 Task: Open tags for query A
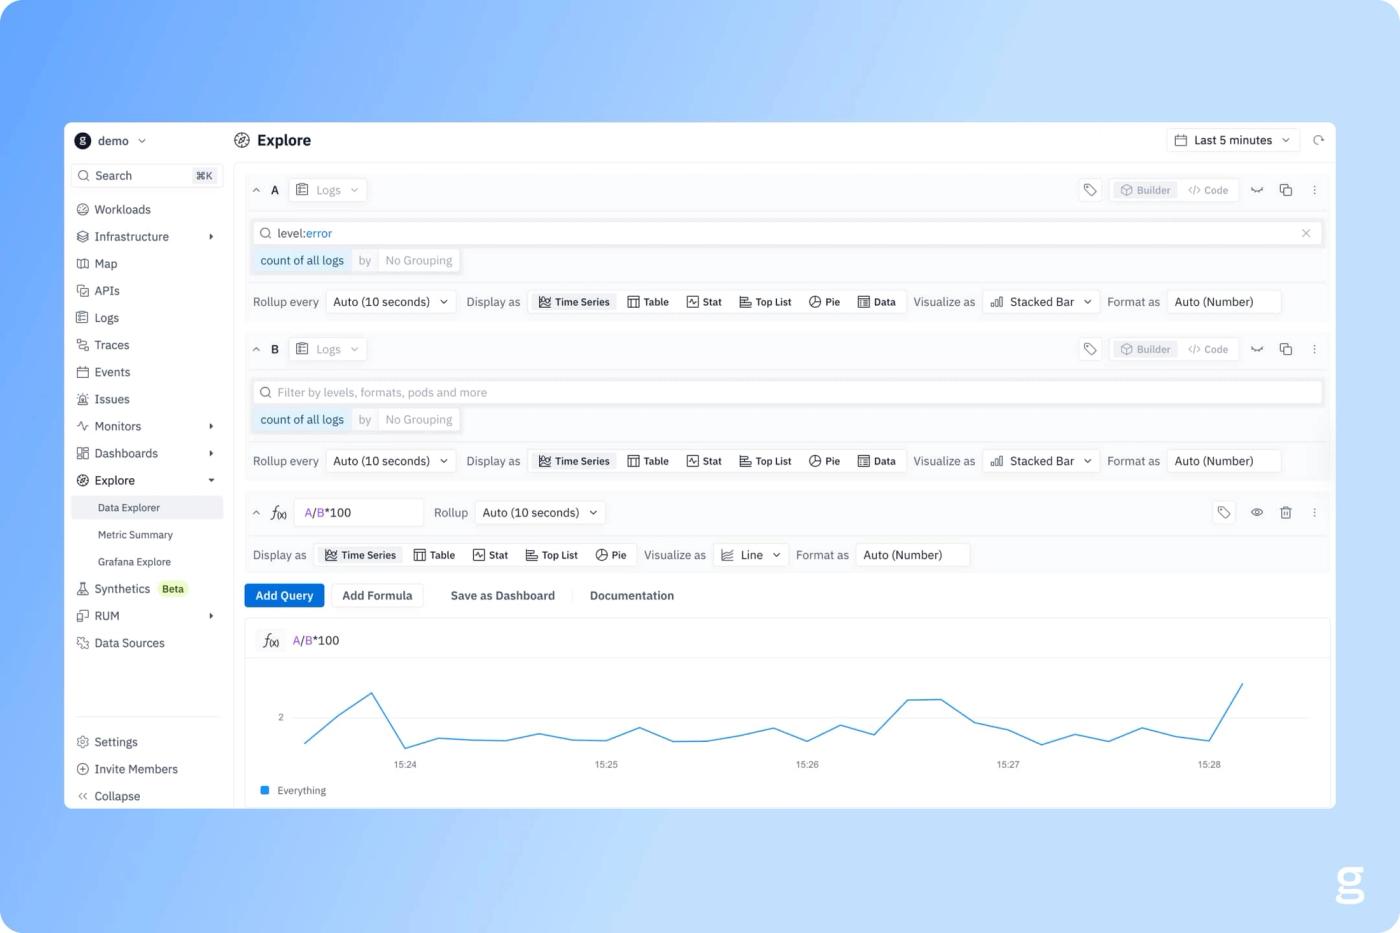[1090, 190]
